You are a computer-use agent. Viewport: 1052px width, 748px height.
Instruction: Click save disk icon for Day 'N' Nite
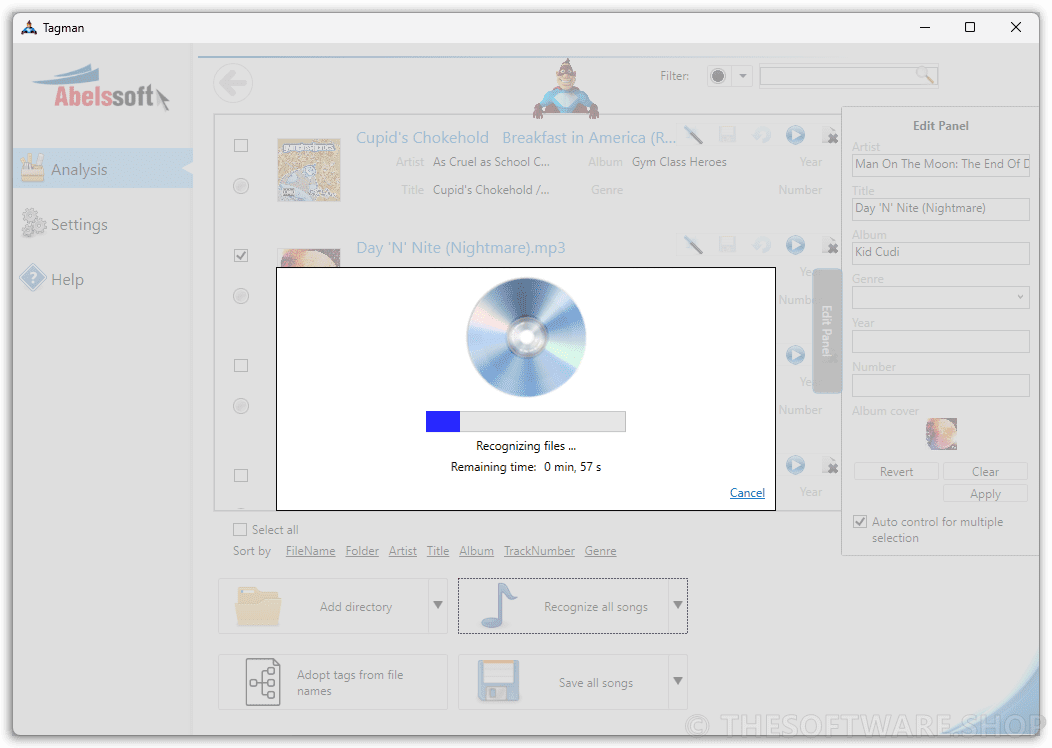[x=727, y=246]
